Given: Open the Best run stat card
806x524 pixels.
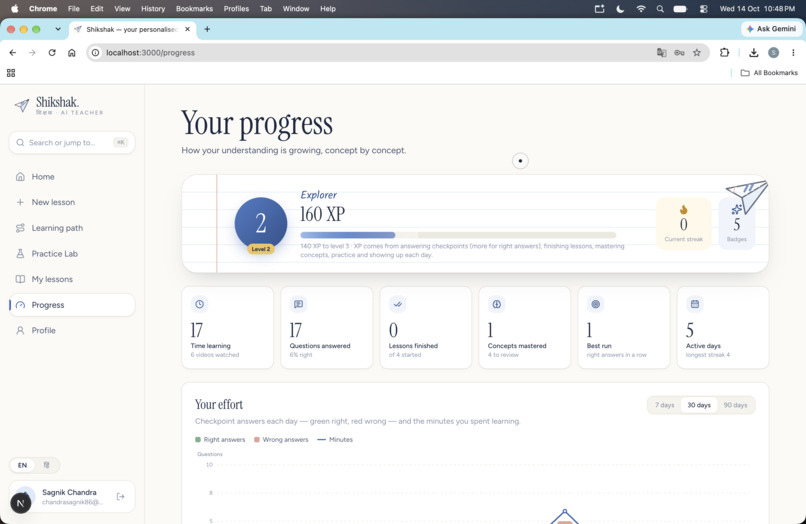Looking at the screenshot, I should point(624,328).
